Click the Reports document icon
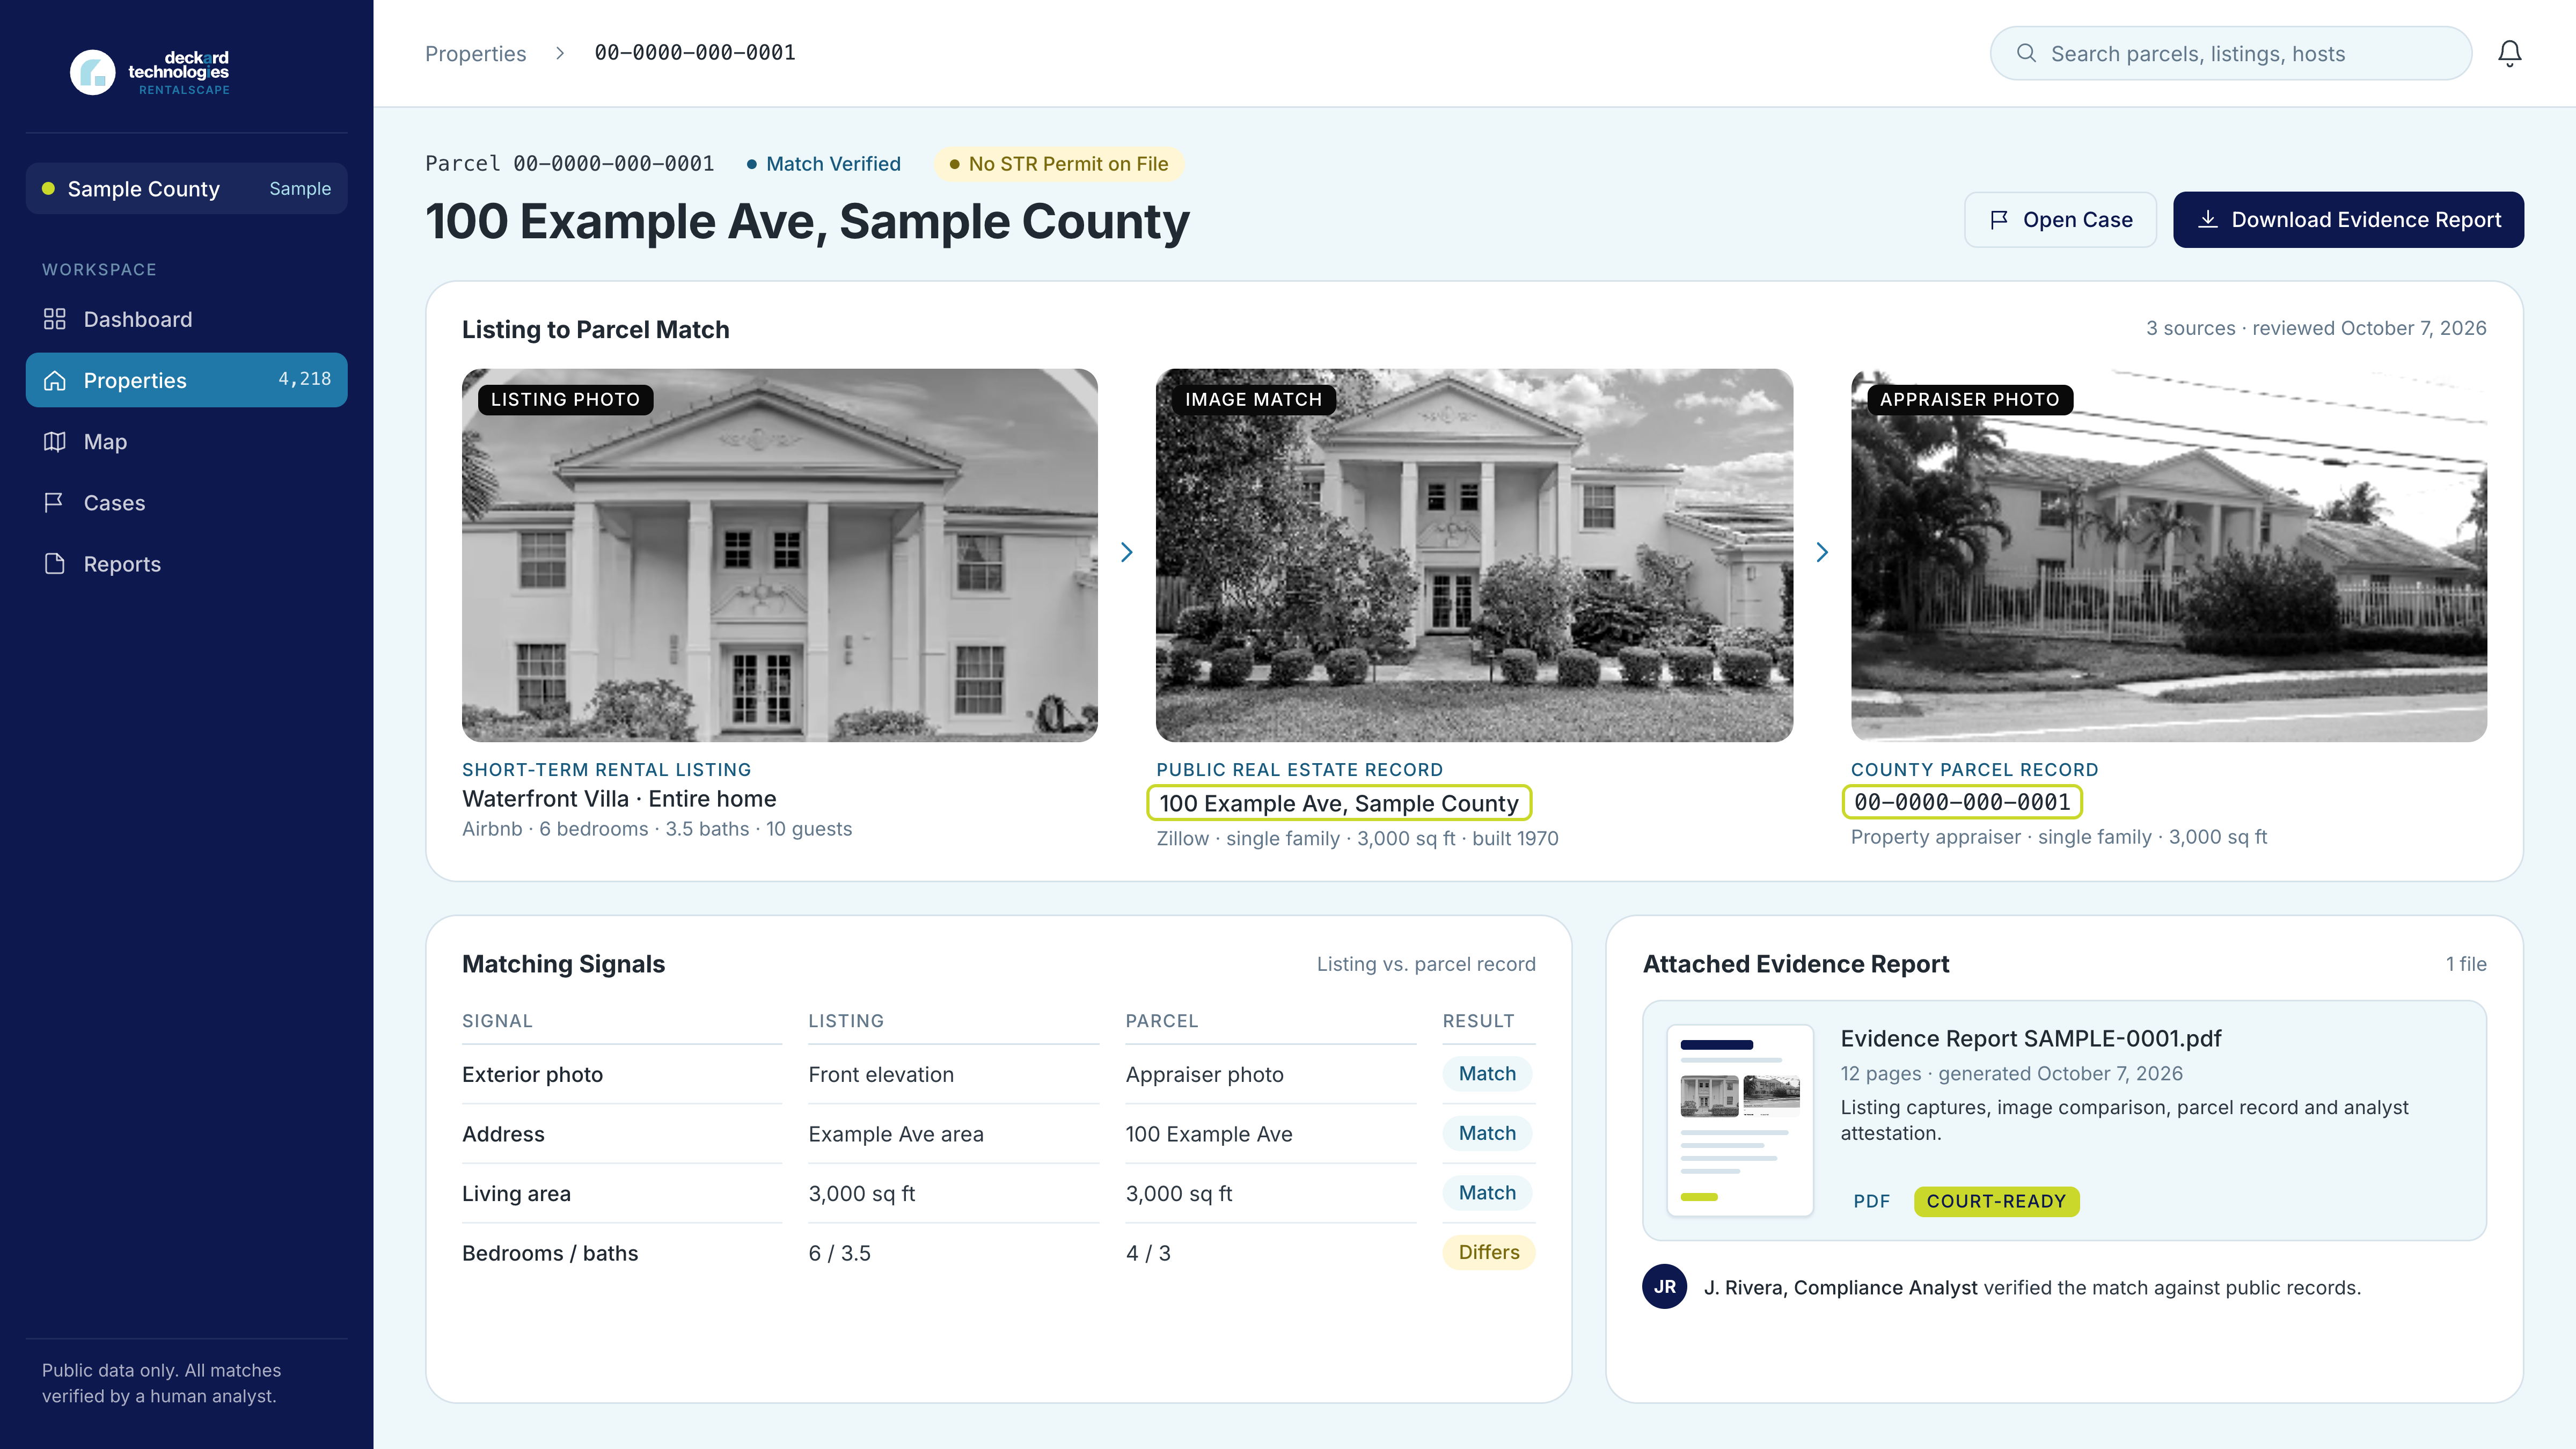This screenshot has height=1449, width=2576. pos(55,563)
